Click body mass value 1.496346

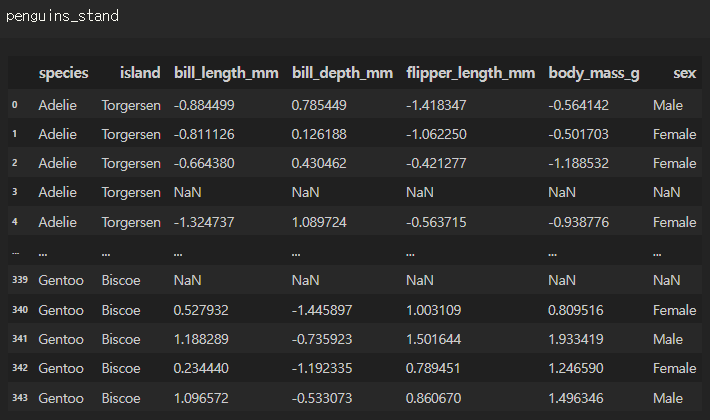(x=576, y=398)
